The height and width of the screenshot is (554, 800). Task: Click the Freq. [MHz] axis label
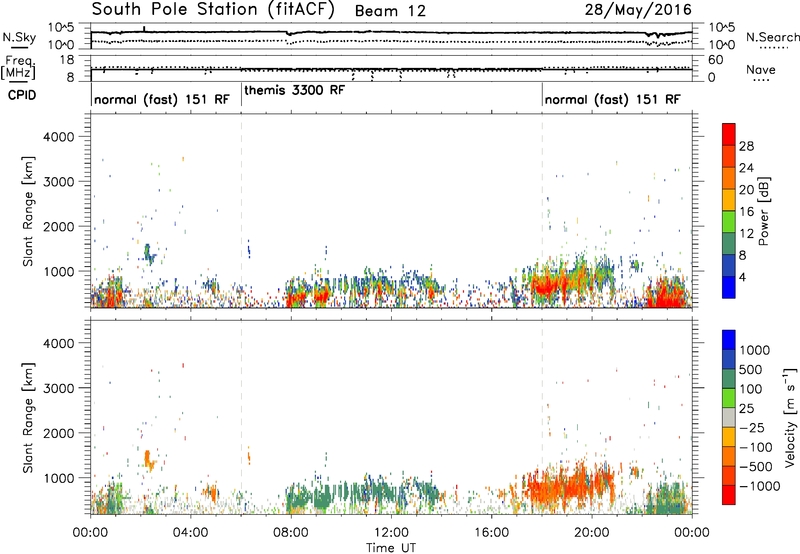point(20,68)
